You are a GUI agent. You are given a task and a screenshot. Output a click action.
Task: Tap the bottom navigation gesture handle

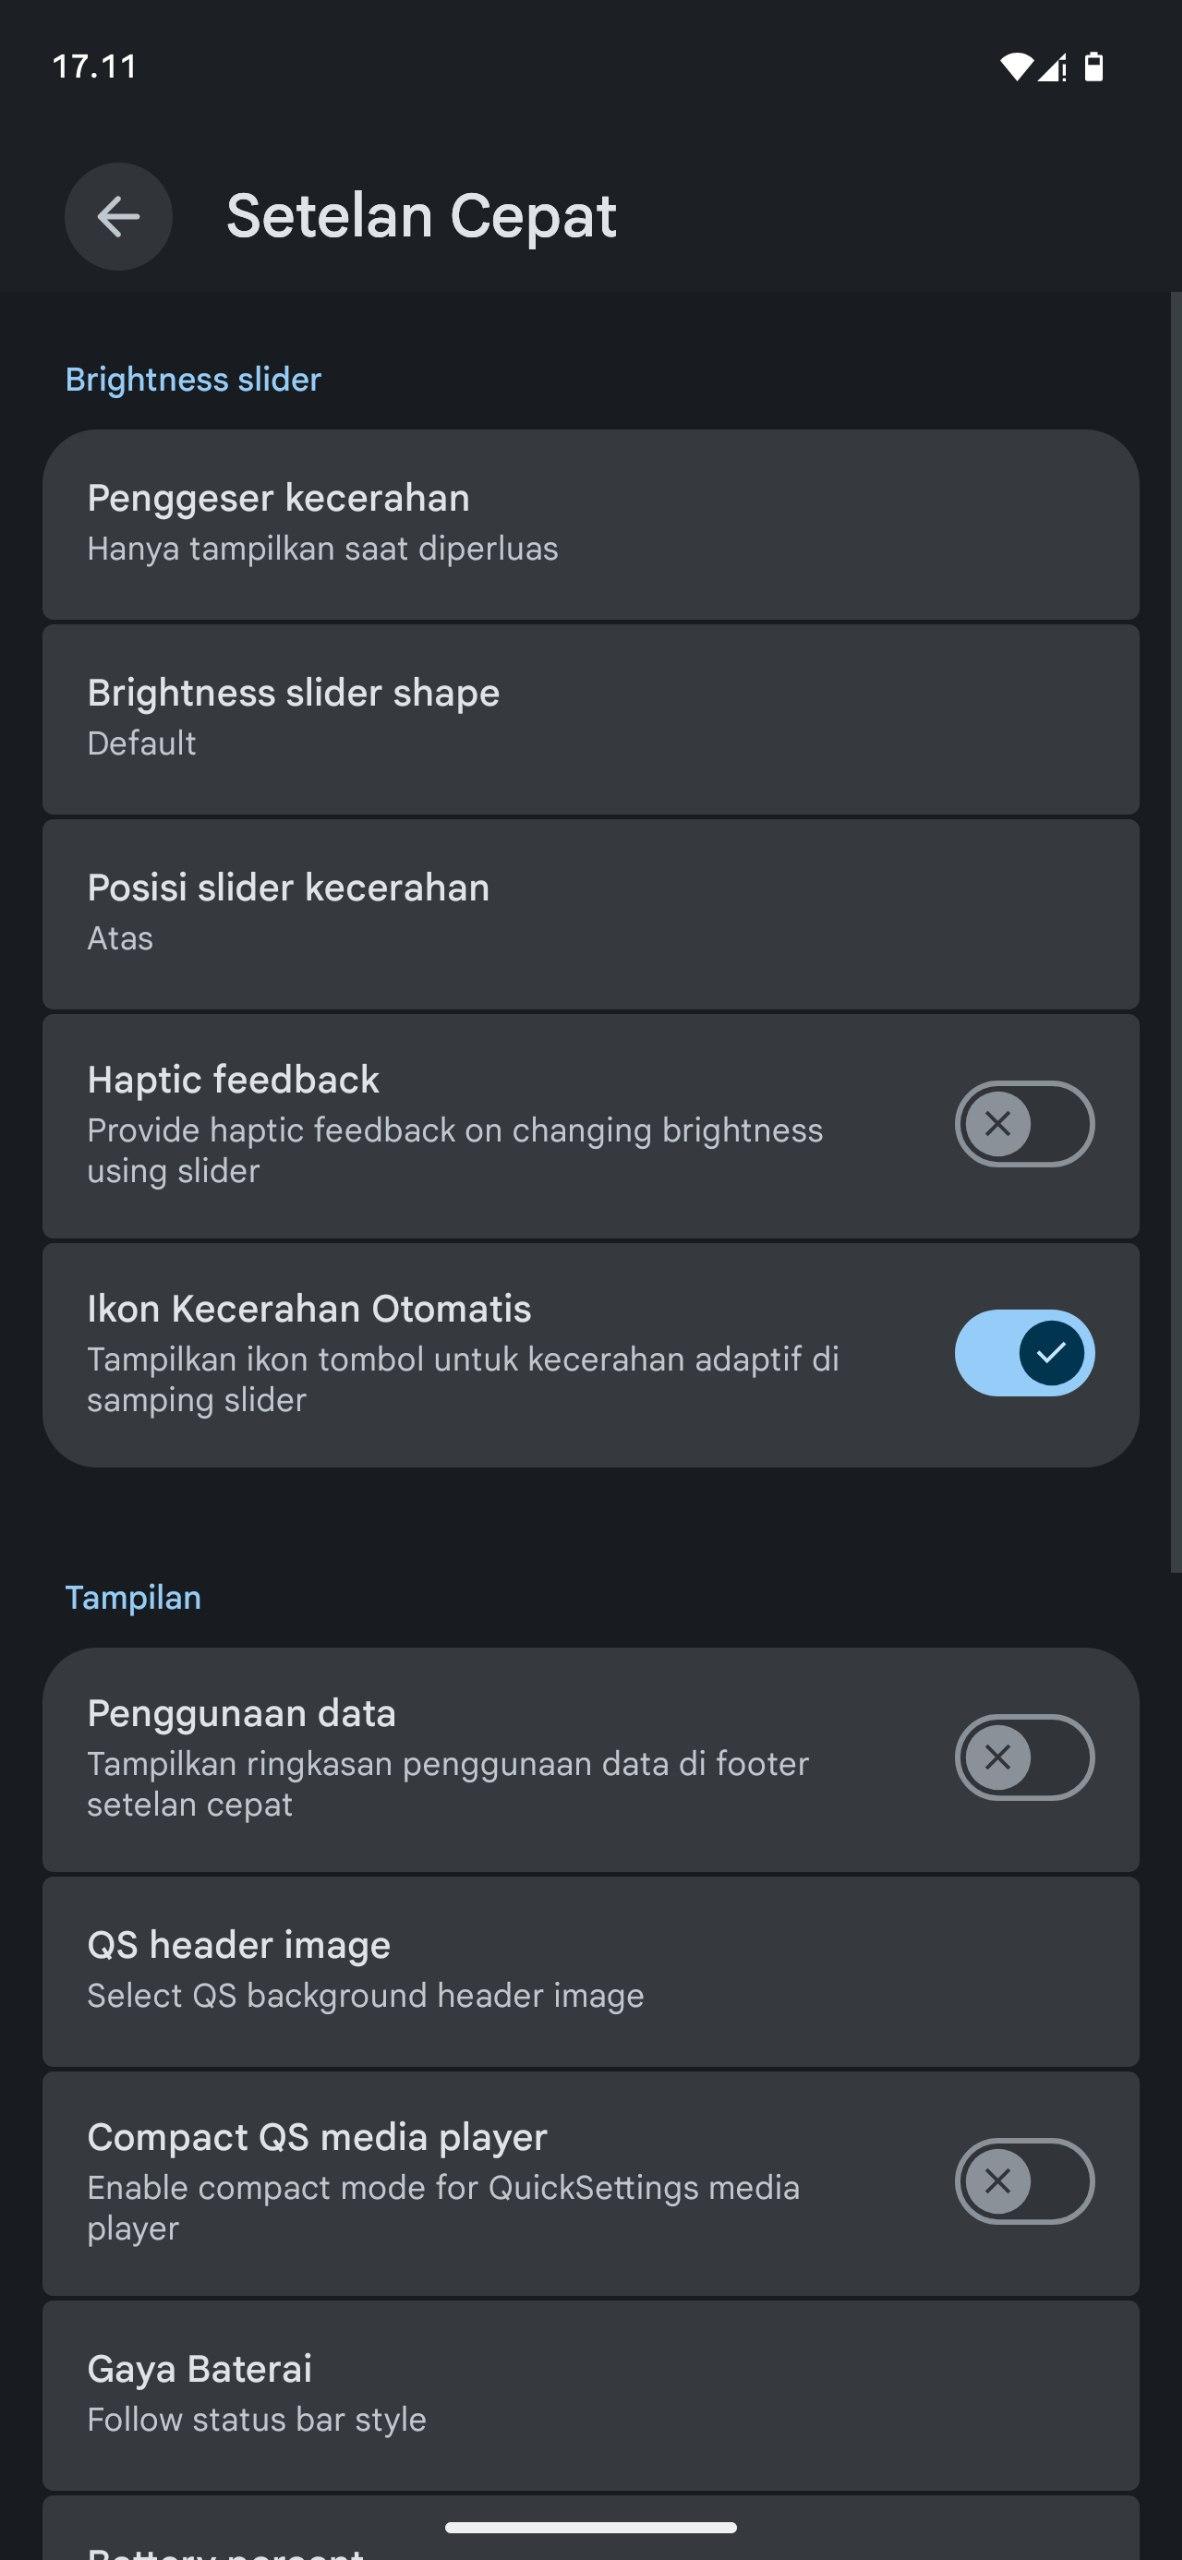tap(590, 2527)
